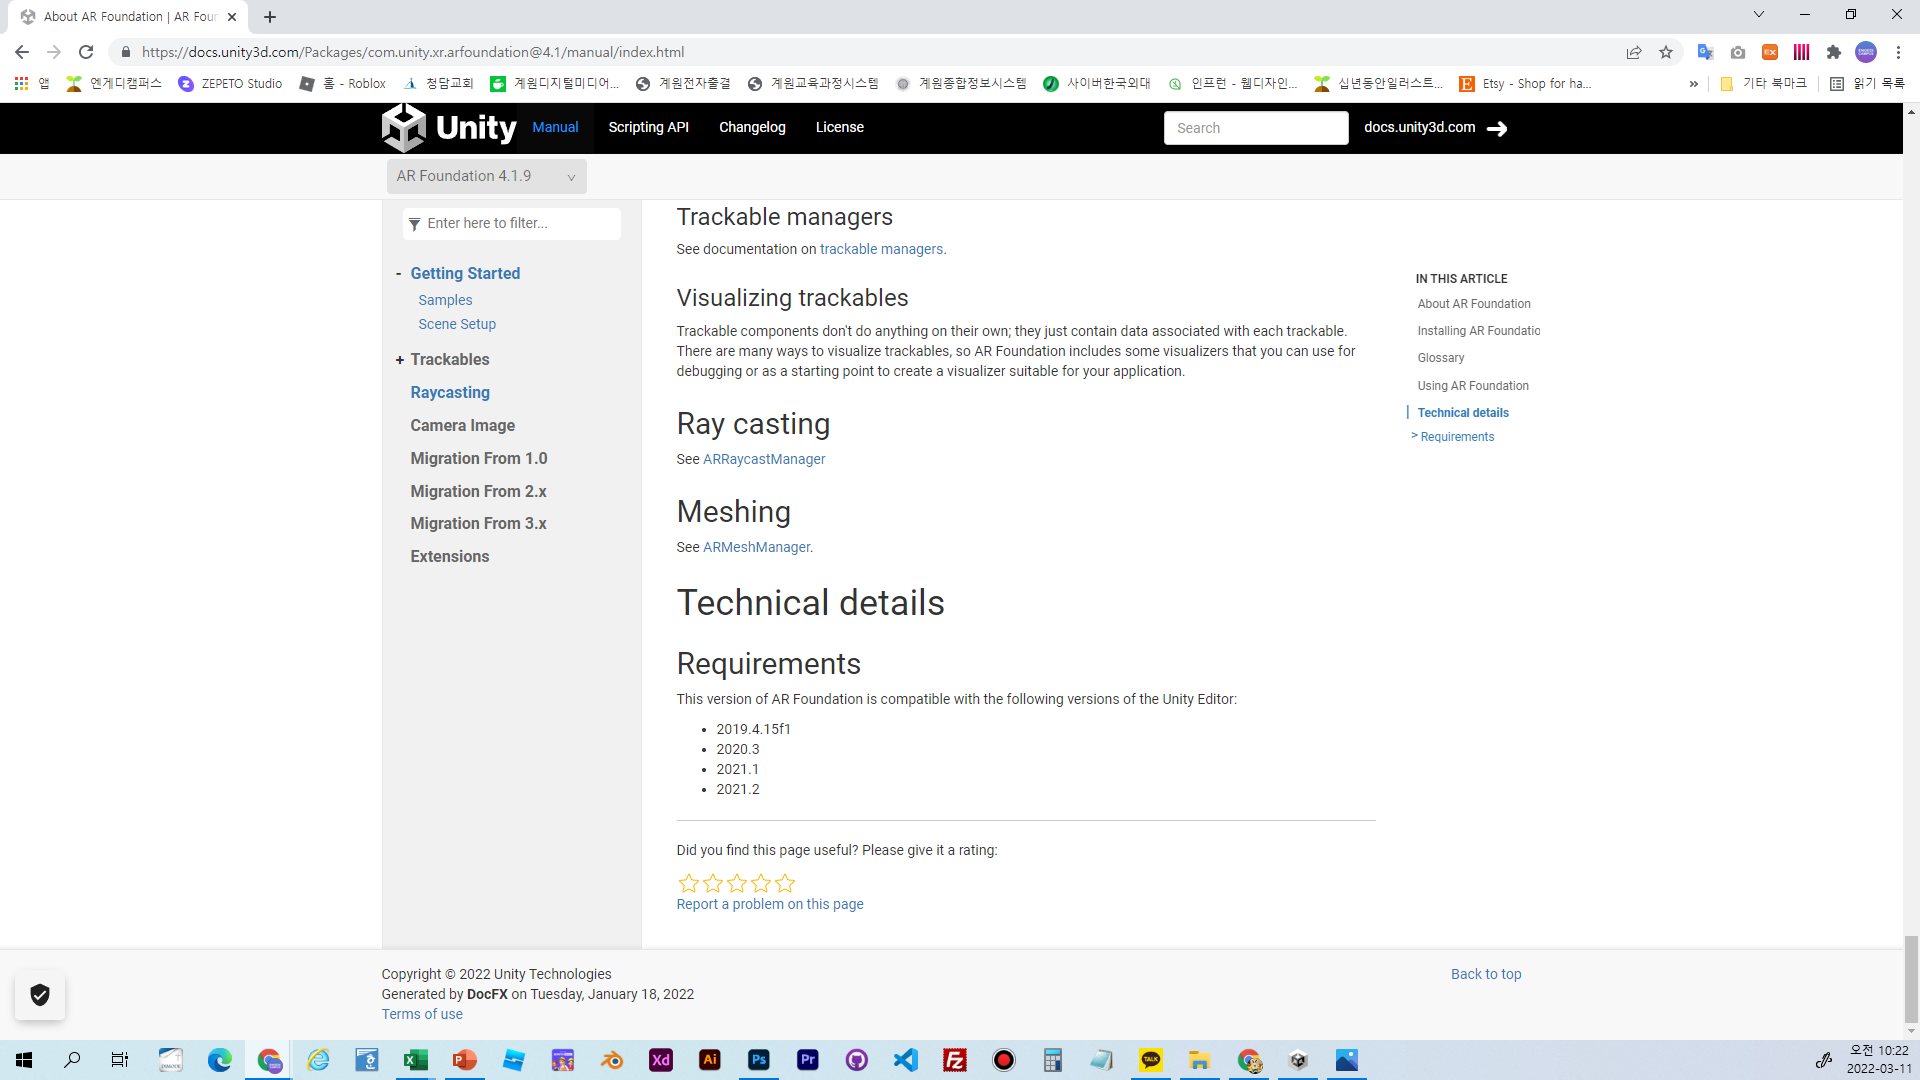Click the pink striped bars extension icon

[1802, 52]
